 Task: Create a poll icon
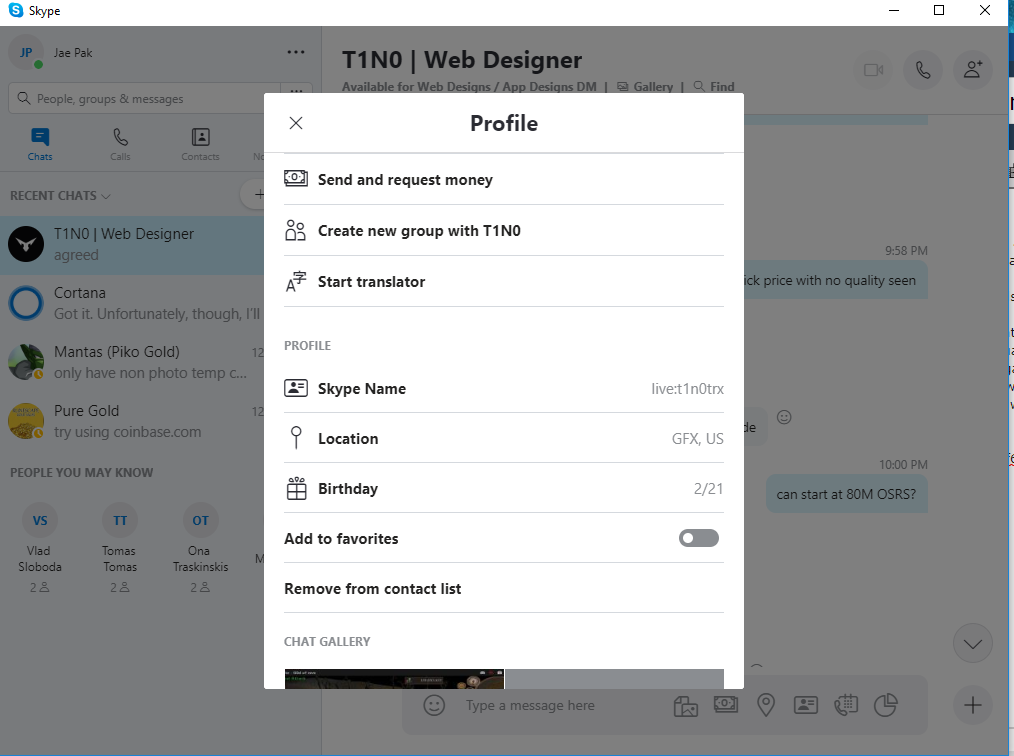[885, 705]
